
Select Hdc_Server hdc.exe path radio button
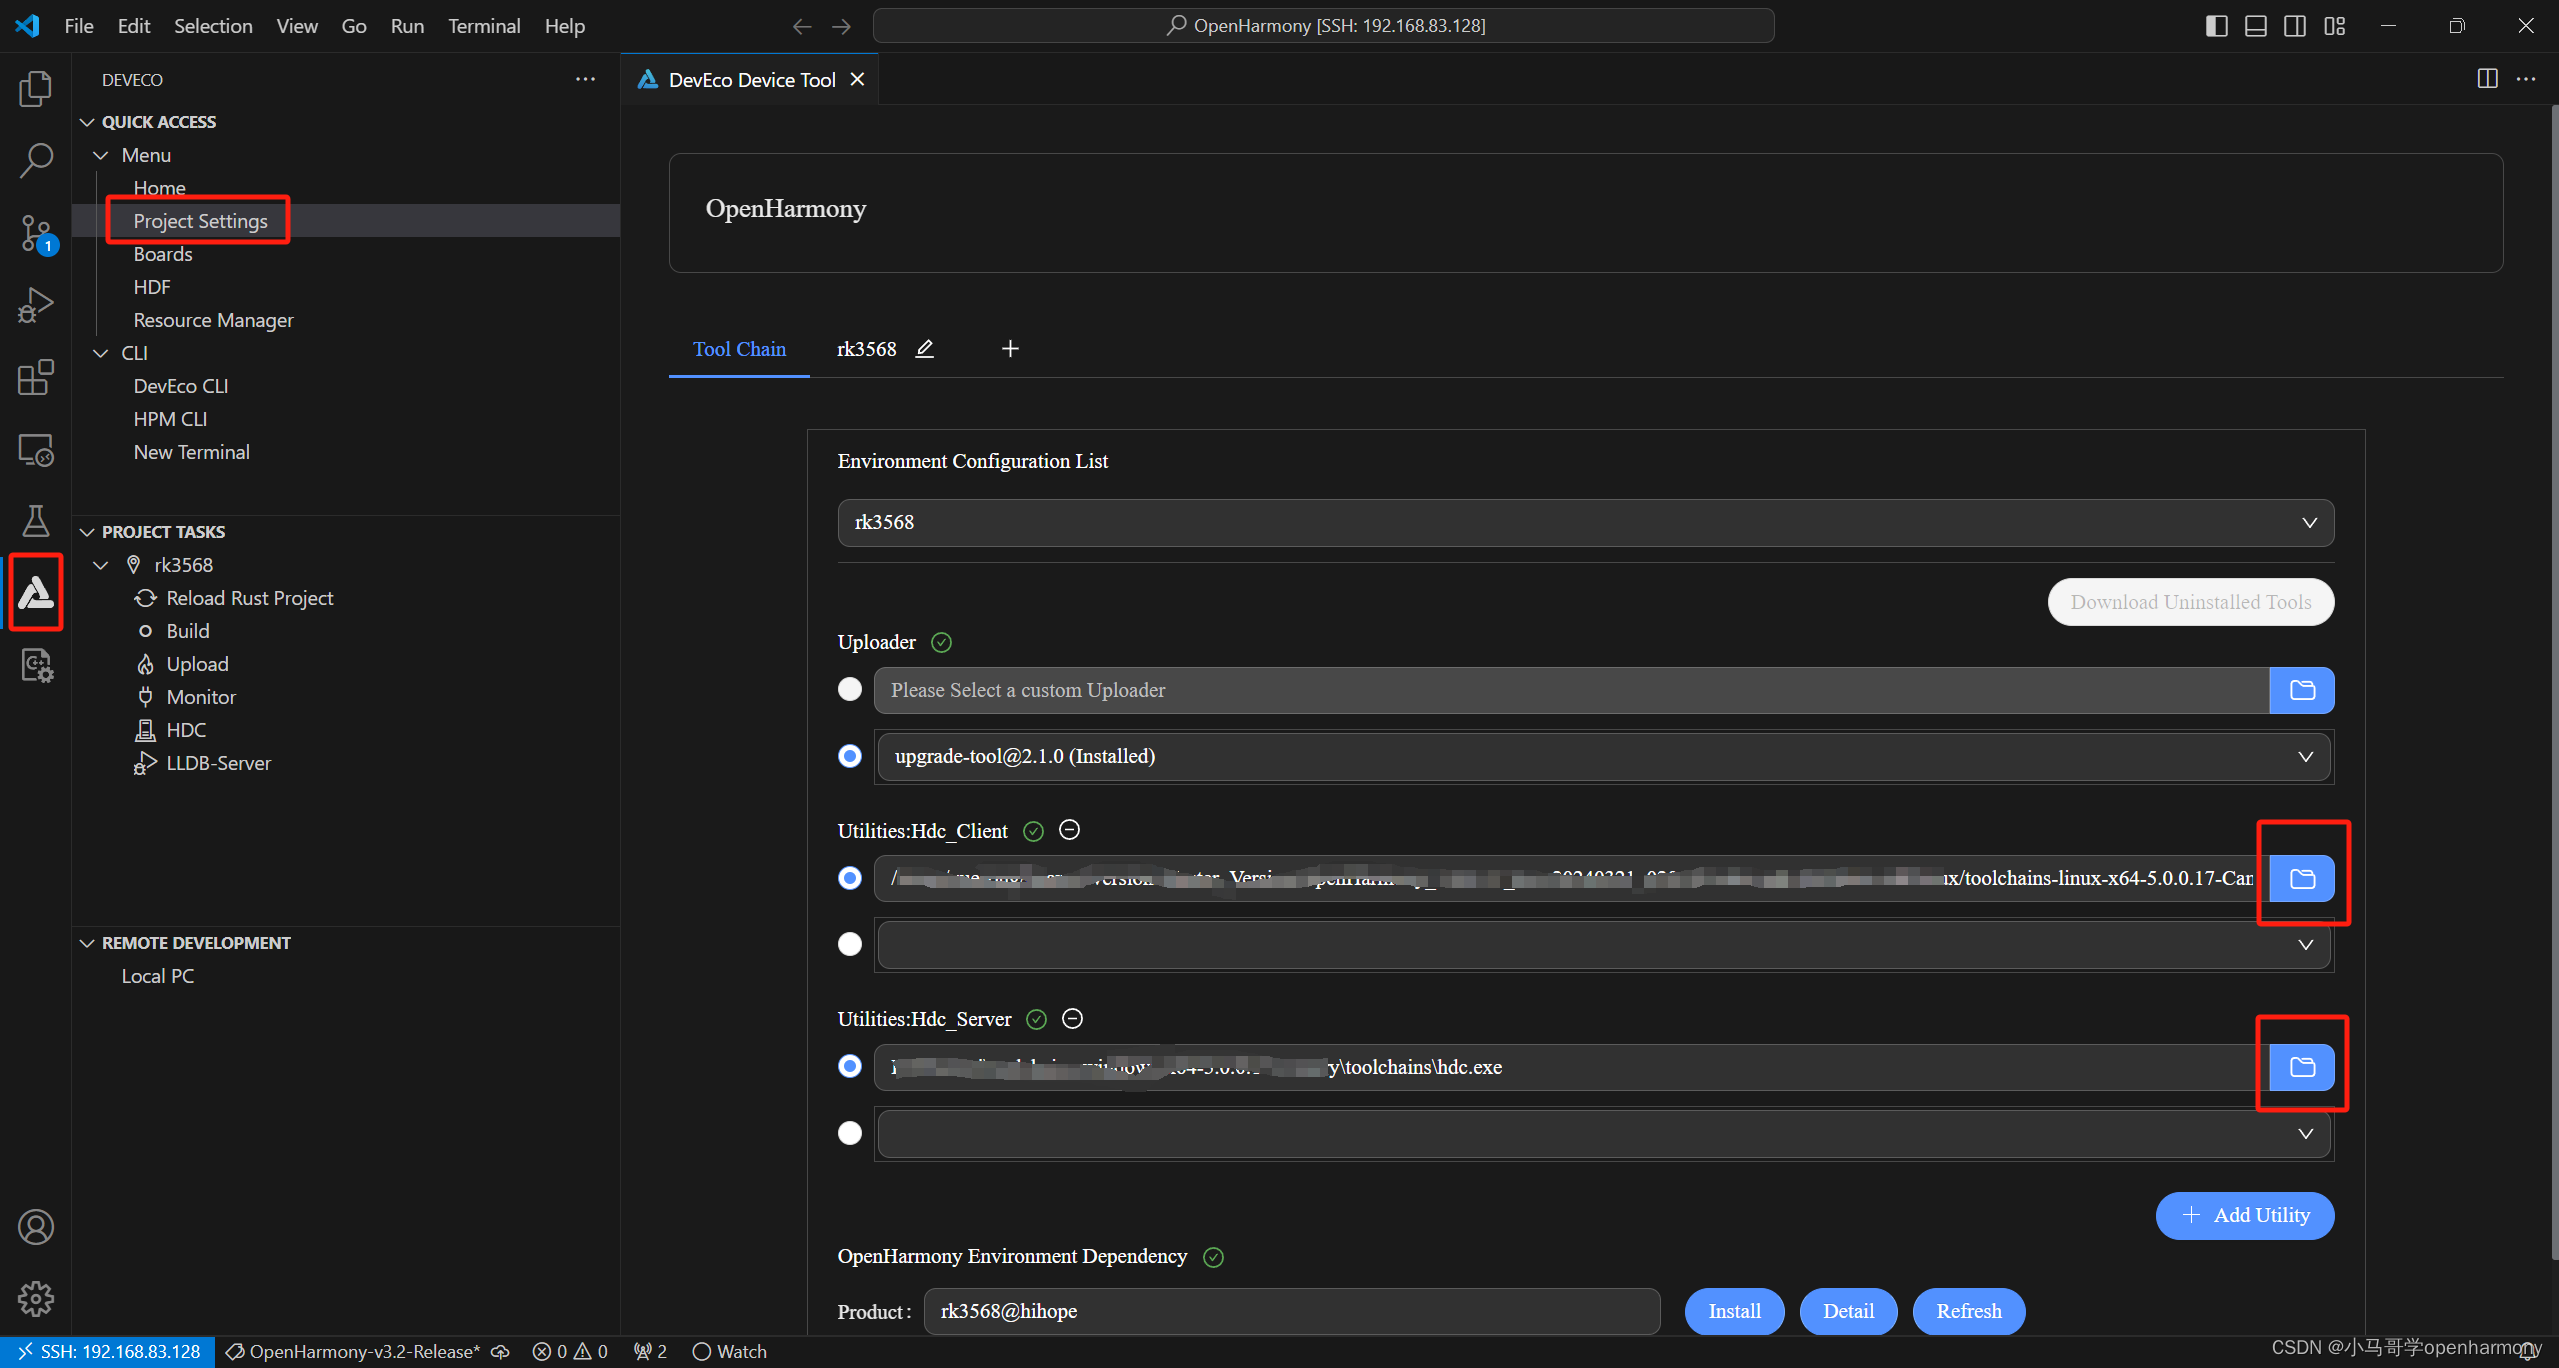click(x=850, y=1066)
